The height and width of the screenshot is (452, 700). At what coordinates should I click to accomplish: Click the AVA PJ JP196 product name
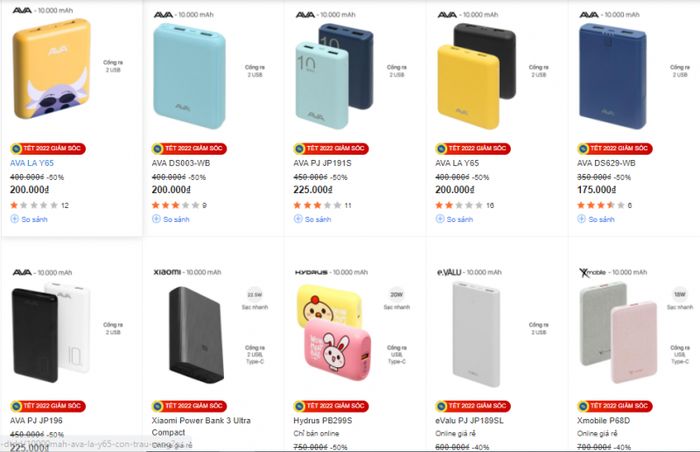click(x=36, y=420)
